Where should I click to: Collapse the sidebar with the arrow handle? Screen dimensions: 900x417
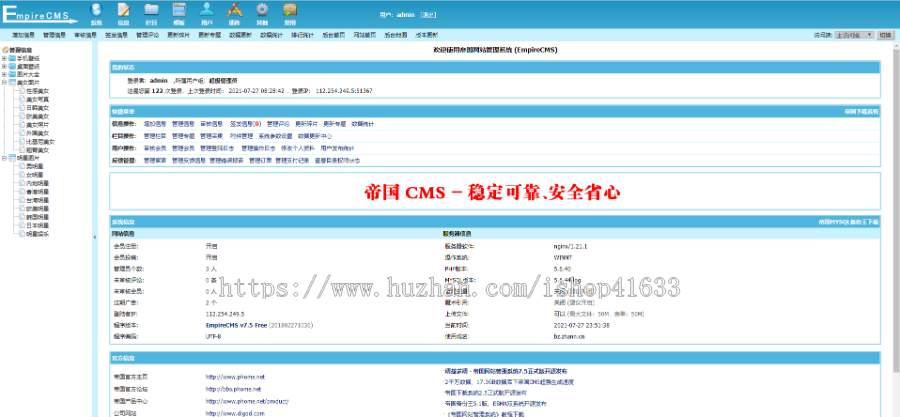coord(95,237)
